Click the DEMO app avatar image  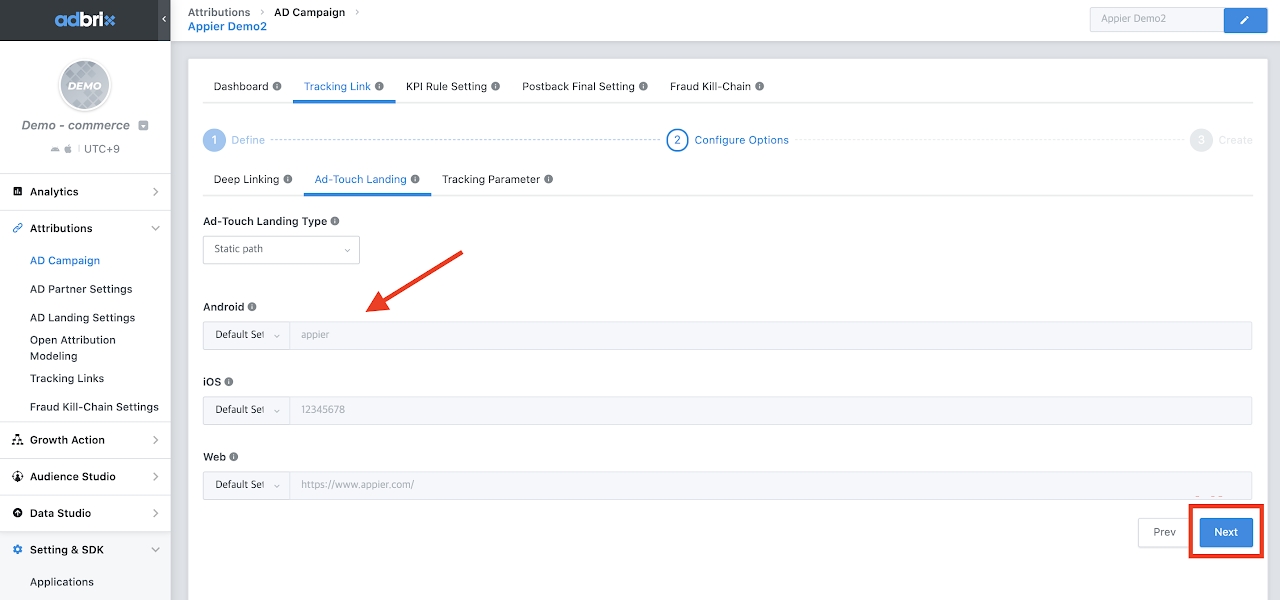tap(85, 85)
